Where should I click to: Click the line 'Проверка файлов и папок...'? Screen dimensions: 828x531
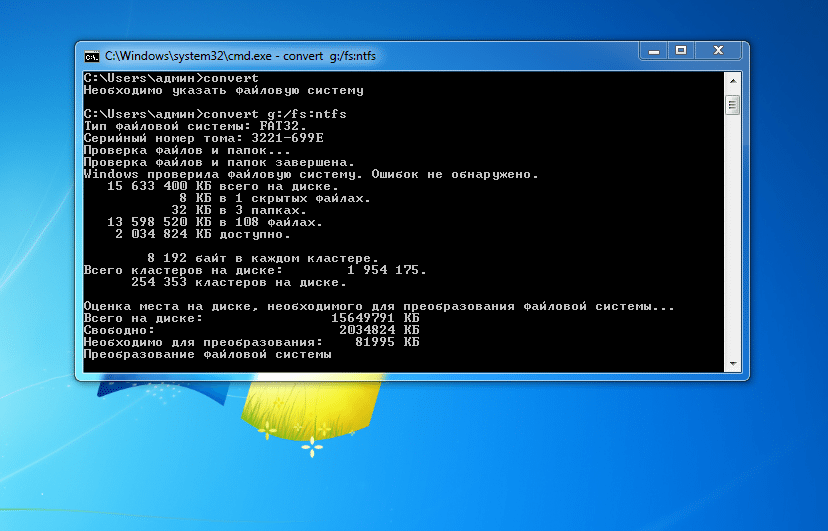(187, 150)
